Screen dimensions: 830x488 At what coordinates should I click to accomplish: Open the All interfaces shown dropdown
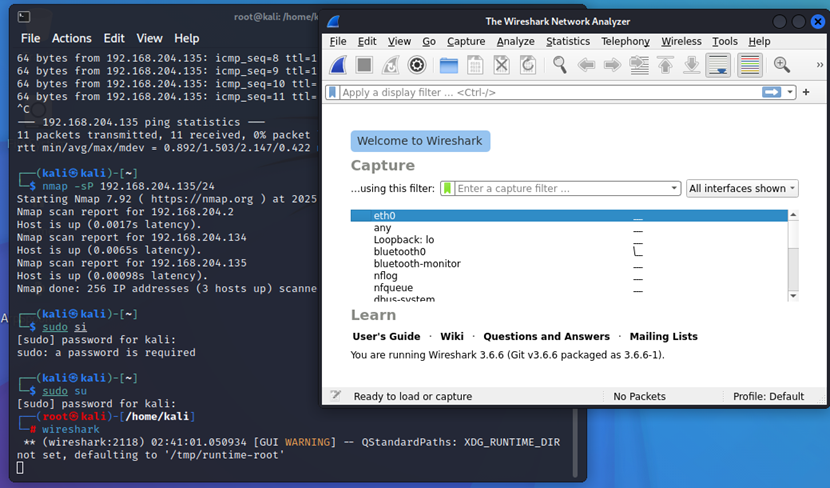coord(742,188)
